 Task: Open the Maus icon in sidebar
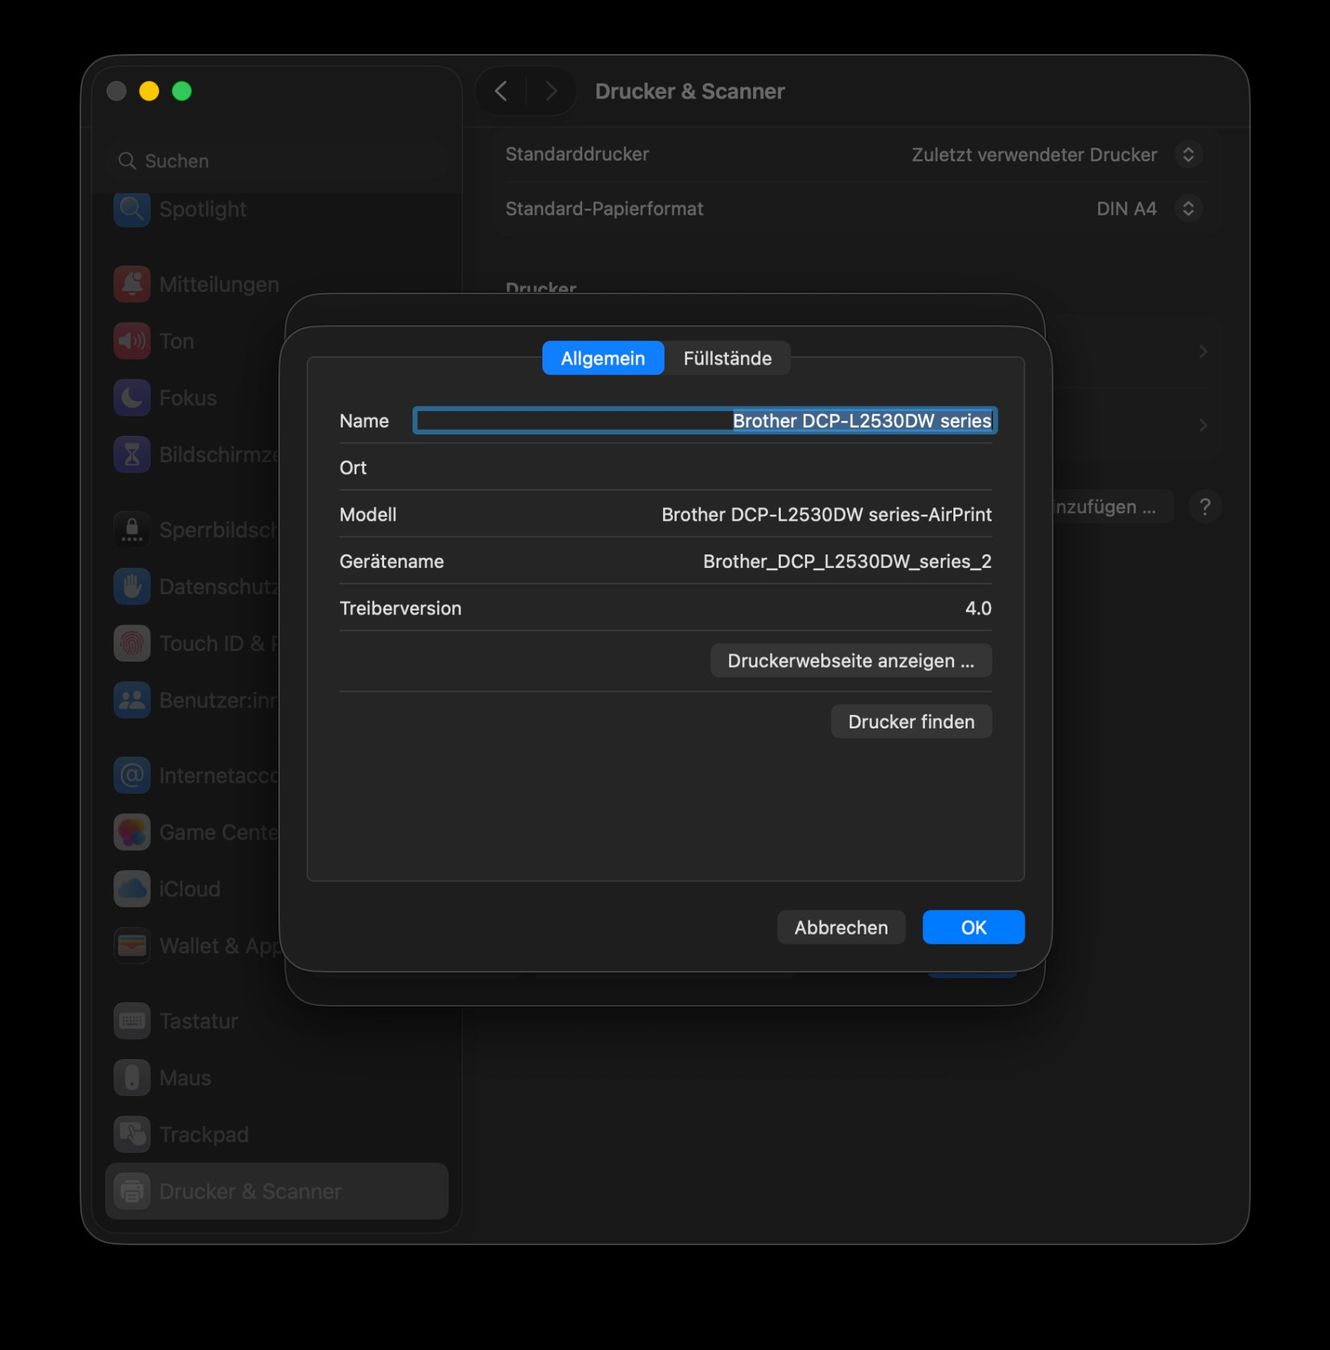pyautogui.click(x=132, y=1078)
